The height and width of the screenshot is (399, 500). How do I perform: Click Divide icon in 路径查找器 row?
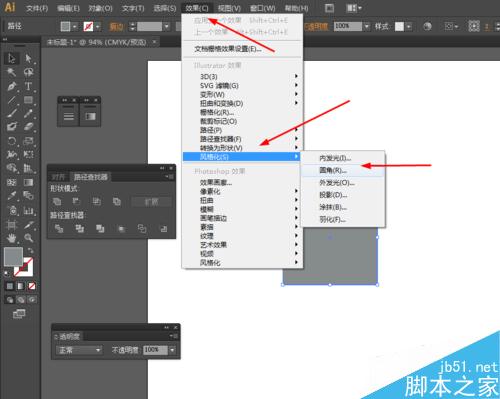[x=59, y=229]
